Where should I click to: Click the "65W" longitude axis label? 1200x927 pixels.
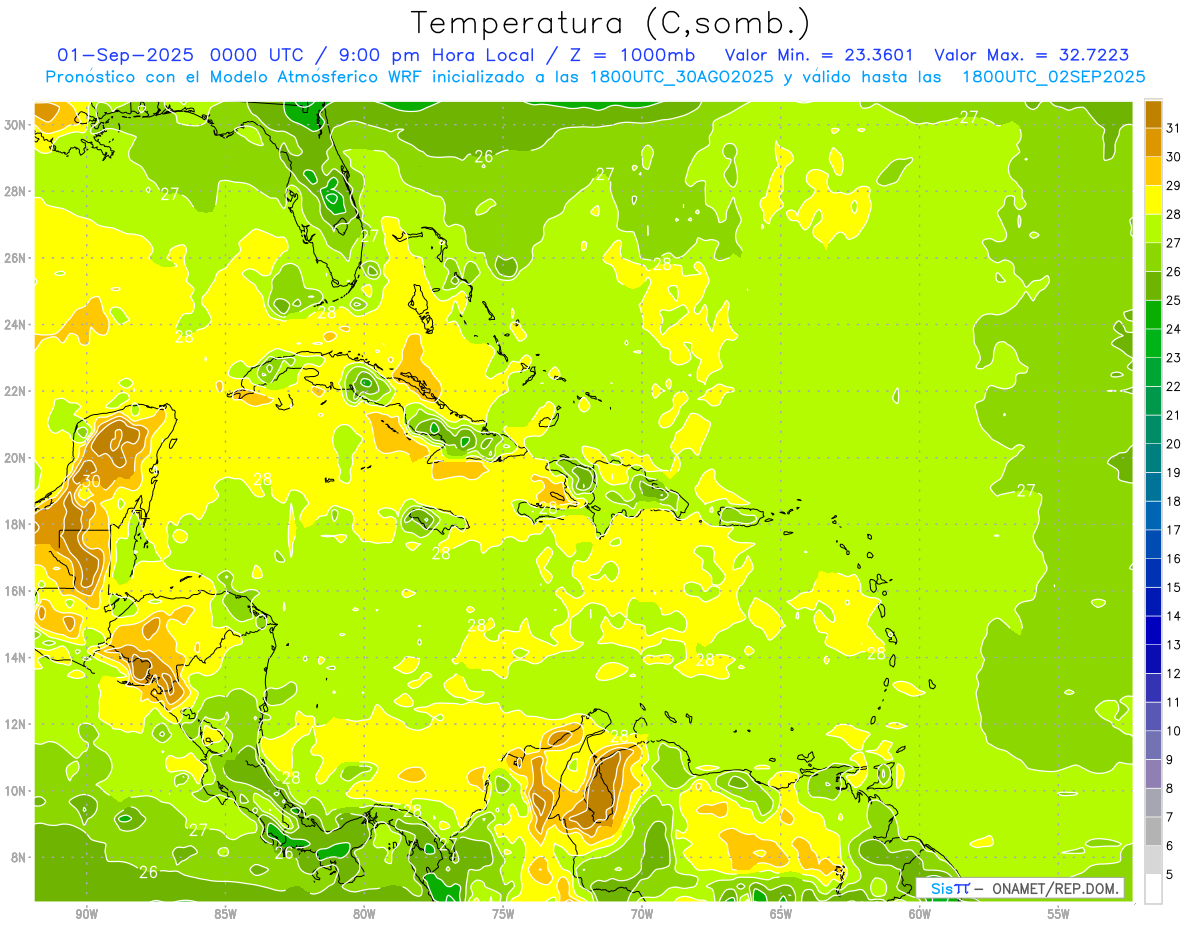click(781, 914)
